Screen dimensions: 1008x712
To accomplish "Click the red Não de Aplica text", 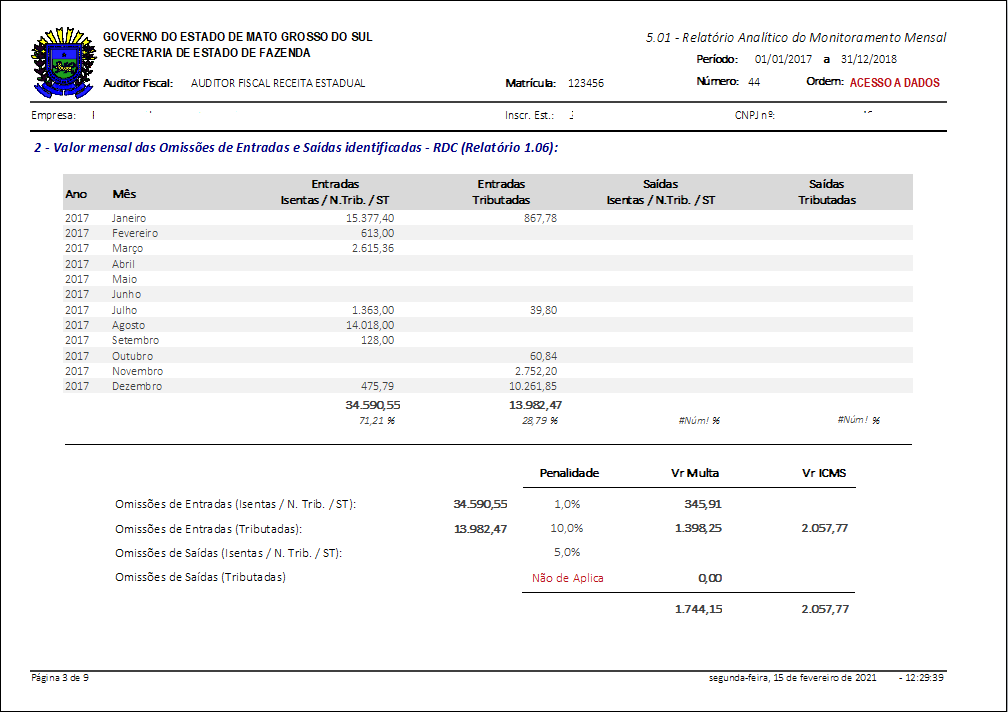I will 568,578.
